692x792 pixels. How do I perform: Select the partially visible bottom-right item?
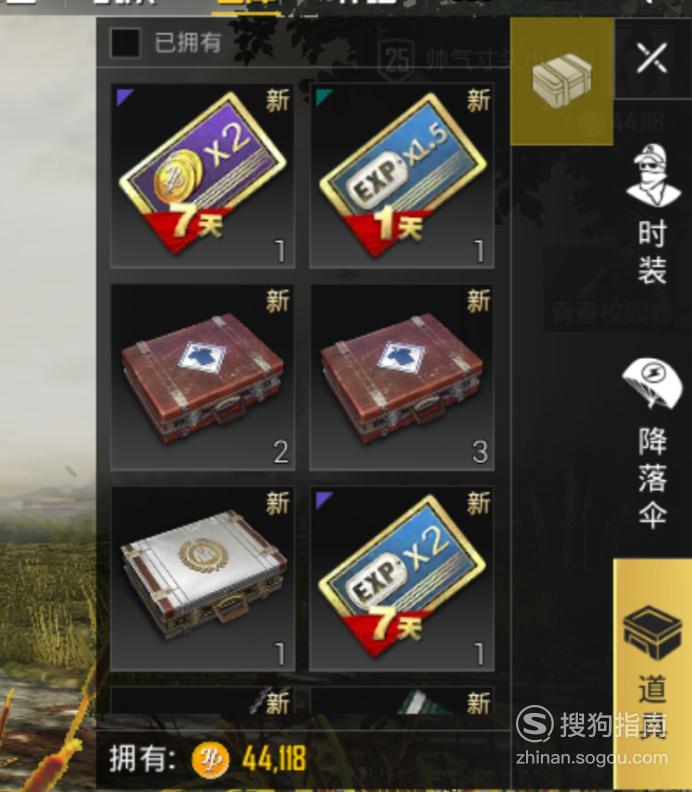pyautogui.click(x=402, y=701)
